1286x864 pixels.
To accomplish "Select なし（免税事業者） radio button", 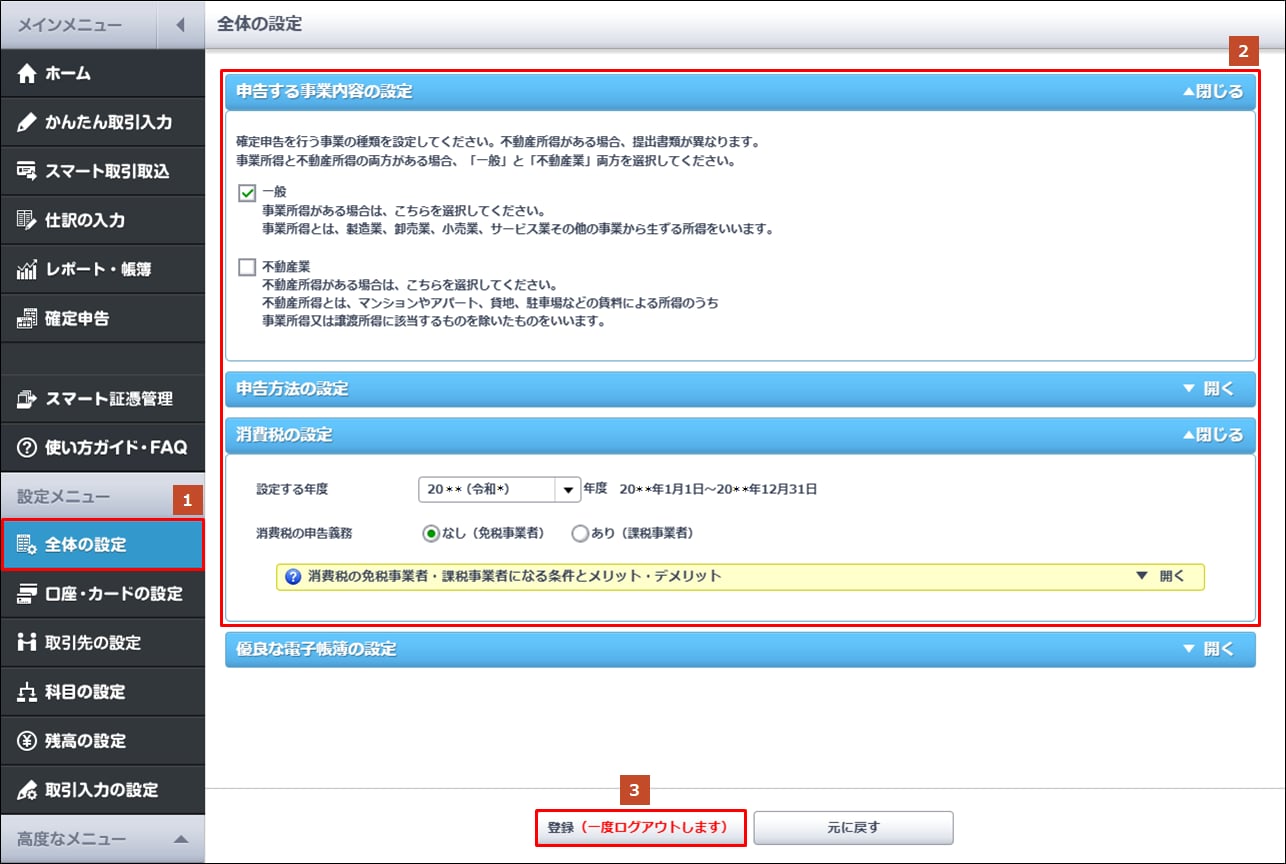I will tap(431, 534).
